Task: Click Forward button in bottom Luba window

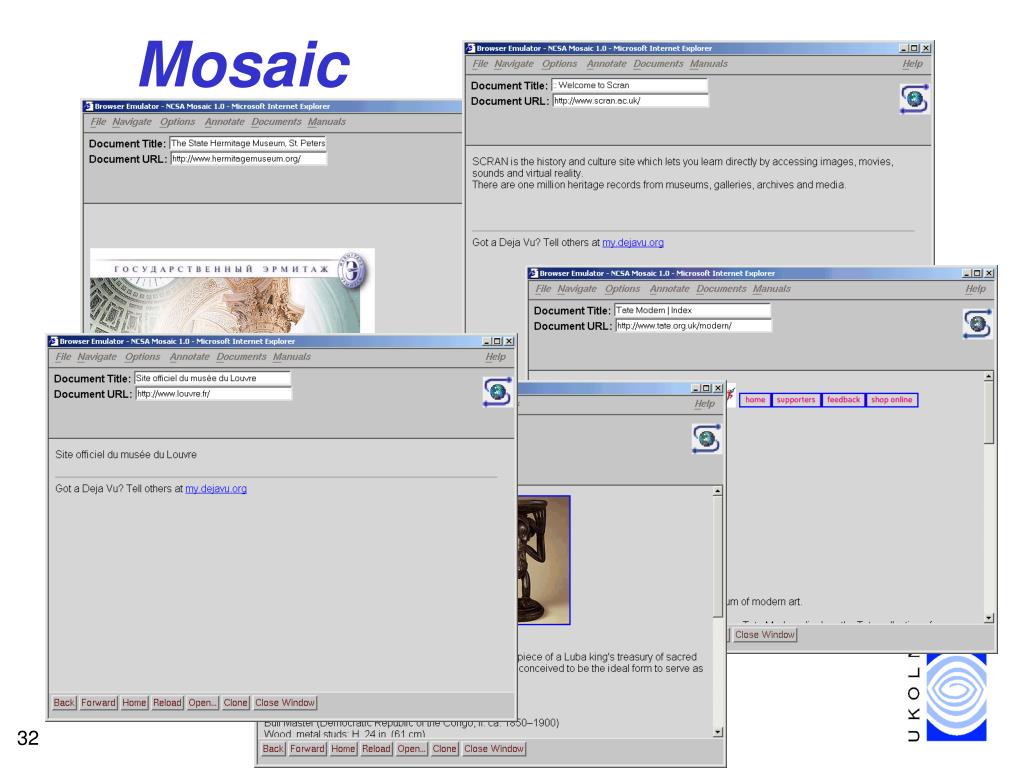Action: [x=308, y=749]
